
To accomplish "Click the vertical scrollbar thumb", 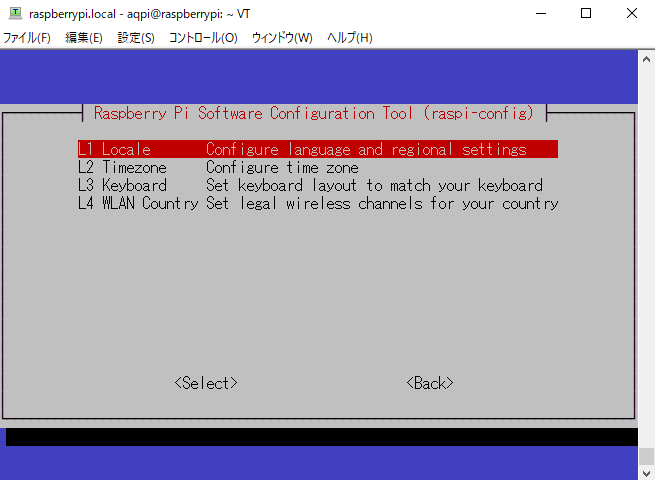I will tap(646, 457).
